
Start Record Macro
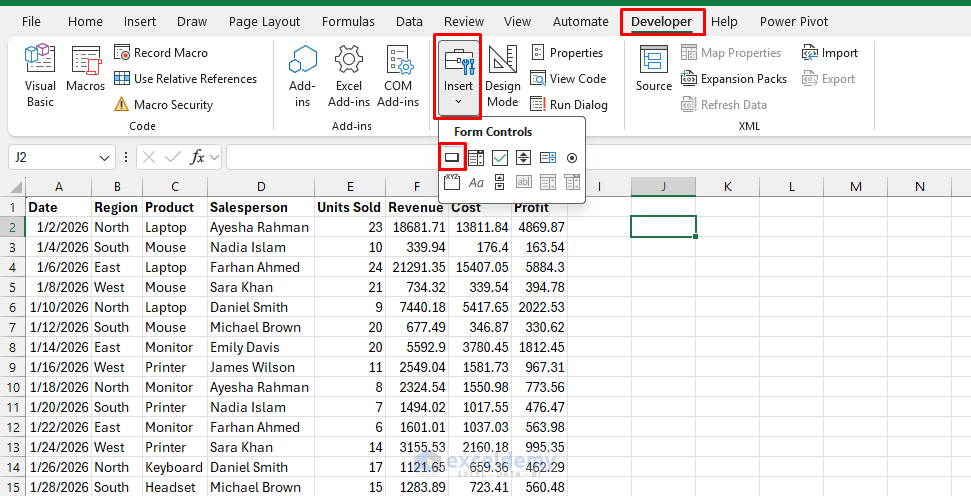[161, 53]
